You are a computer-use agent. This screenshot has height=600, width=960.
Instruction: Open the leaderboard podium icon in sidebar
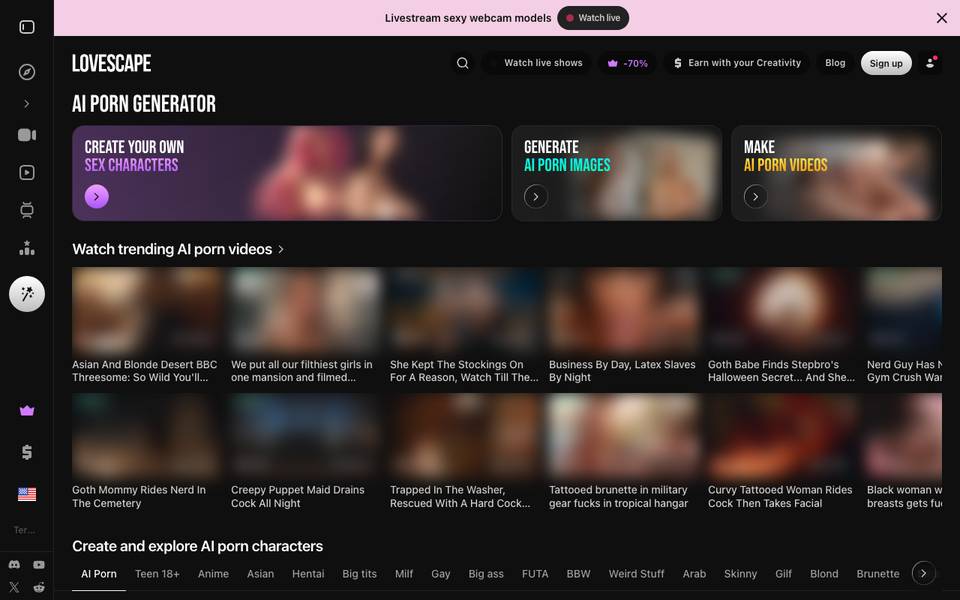click(27, 248)
